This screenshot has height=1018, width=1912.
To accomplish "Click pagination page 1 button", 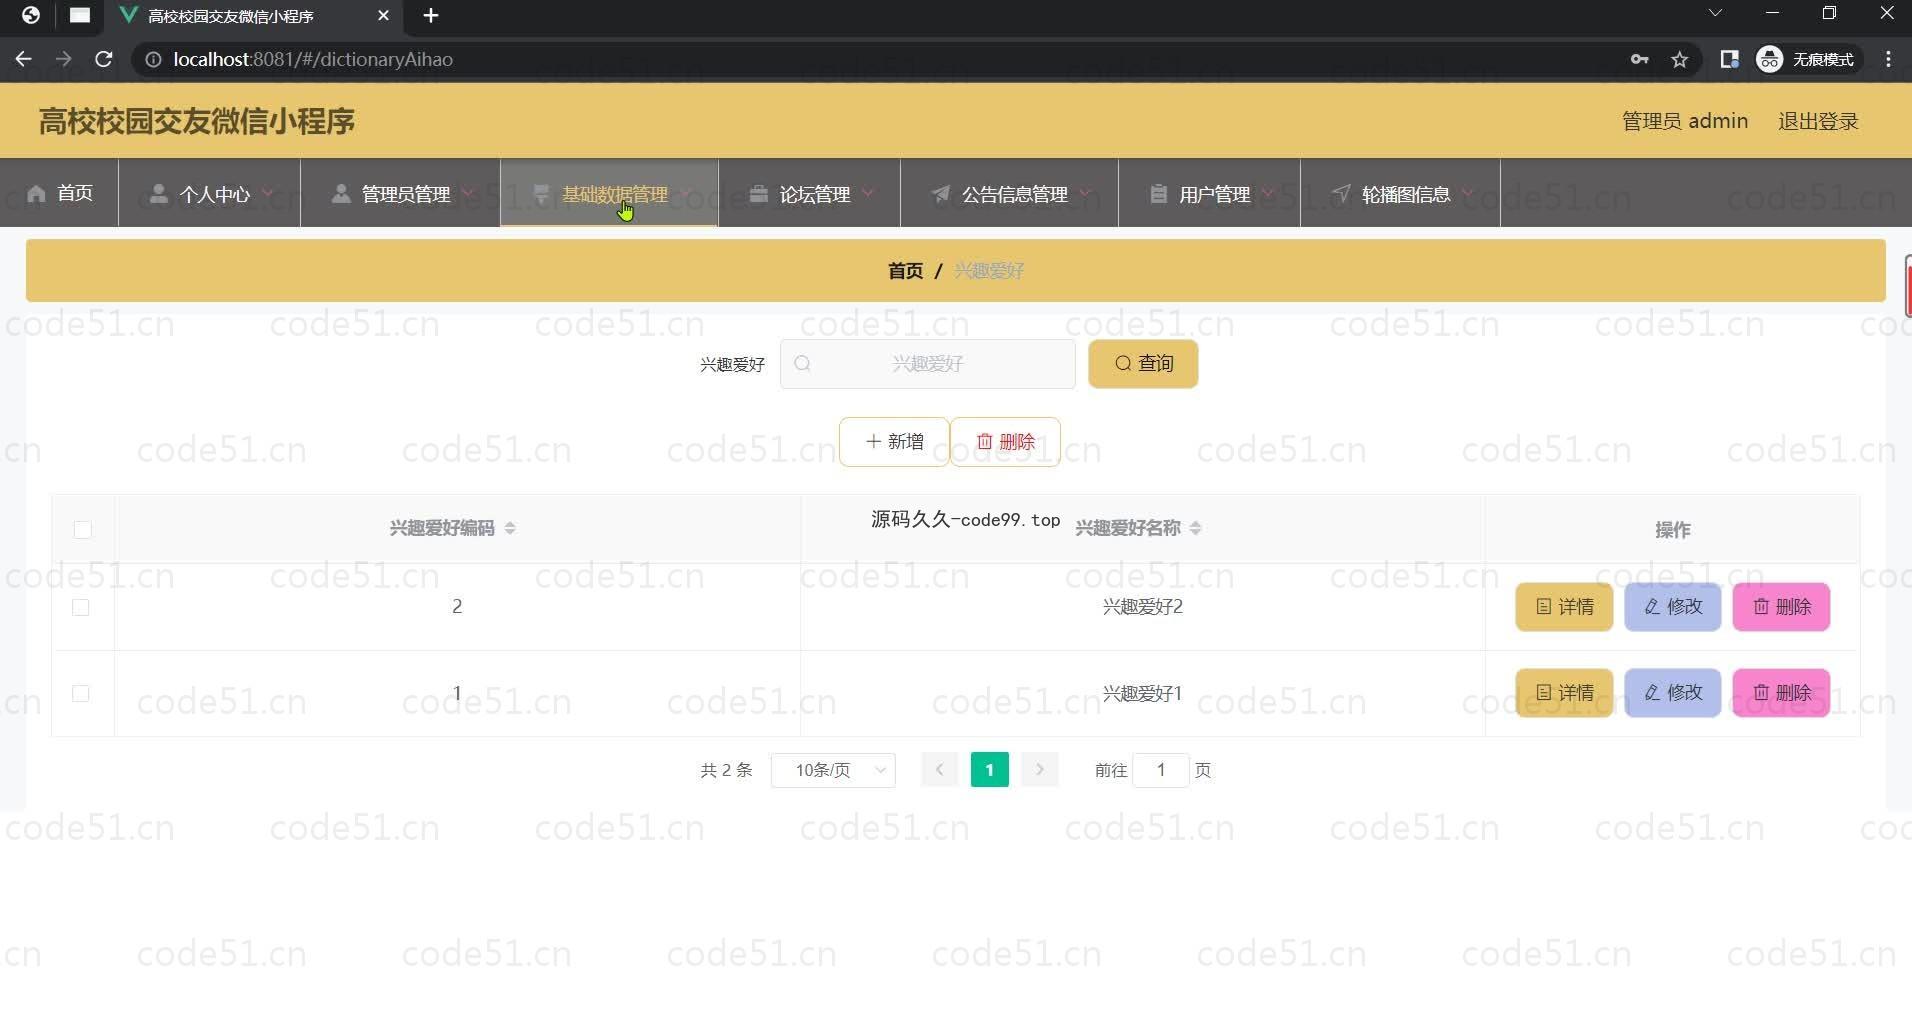I will tap(990, 770).
